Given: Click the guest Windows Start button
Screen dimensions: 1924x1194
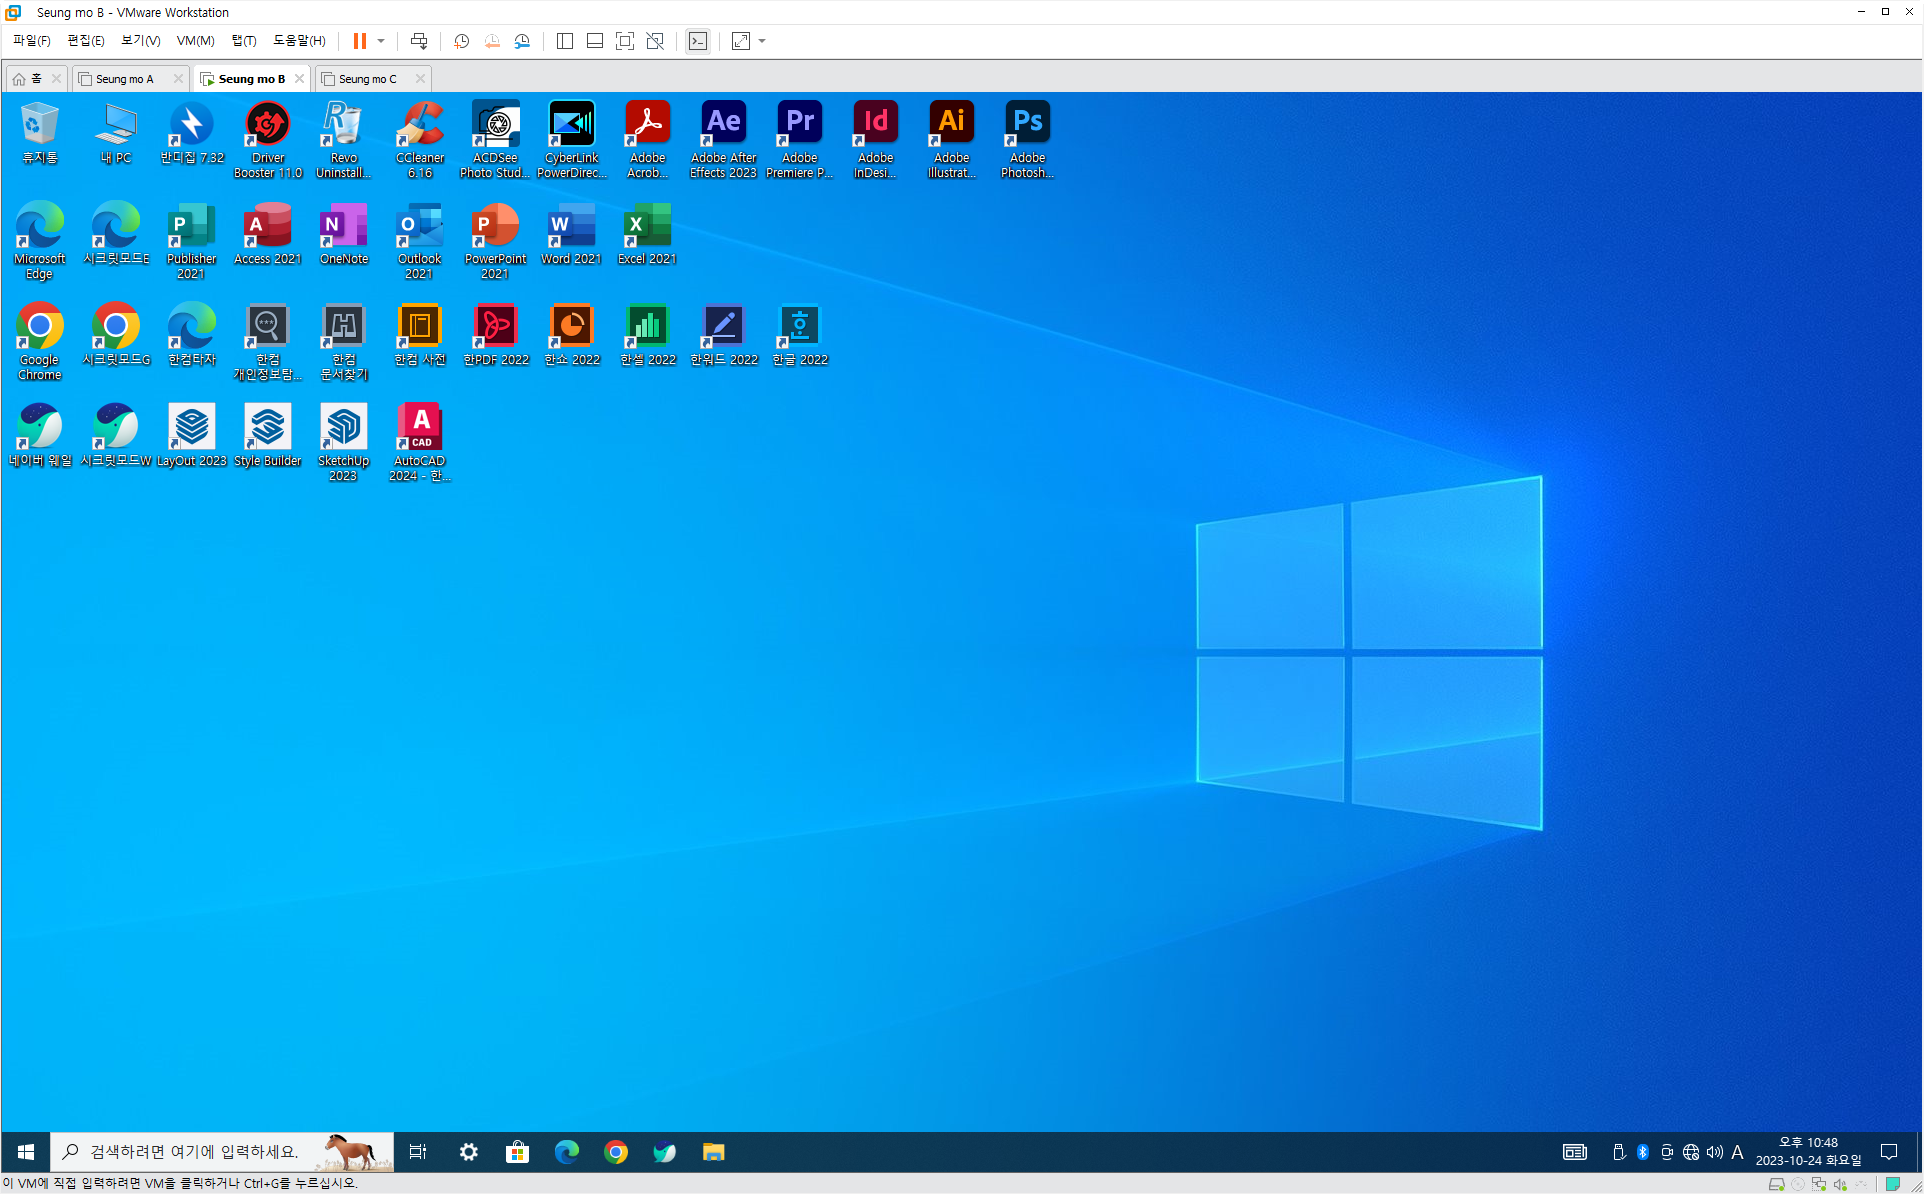Looking at the screenshot, I should pos(26,1152).
